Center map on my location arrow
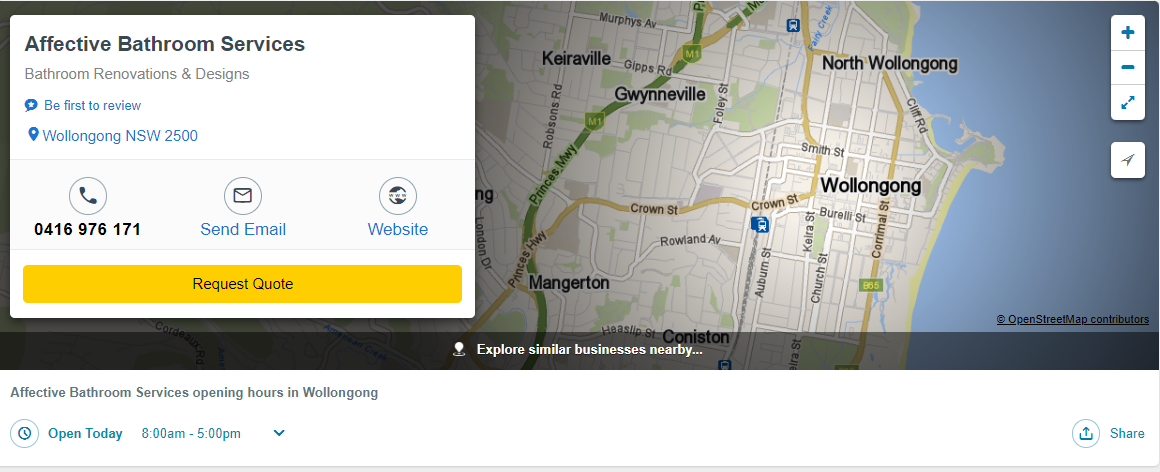 click(1127, 160)
